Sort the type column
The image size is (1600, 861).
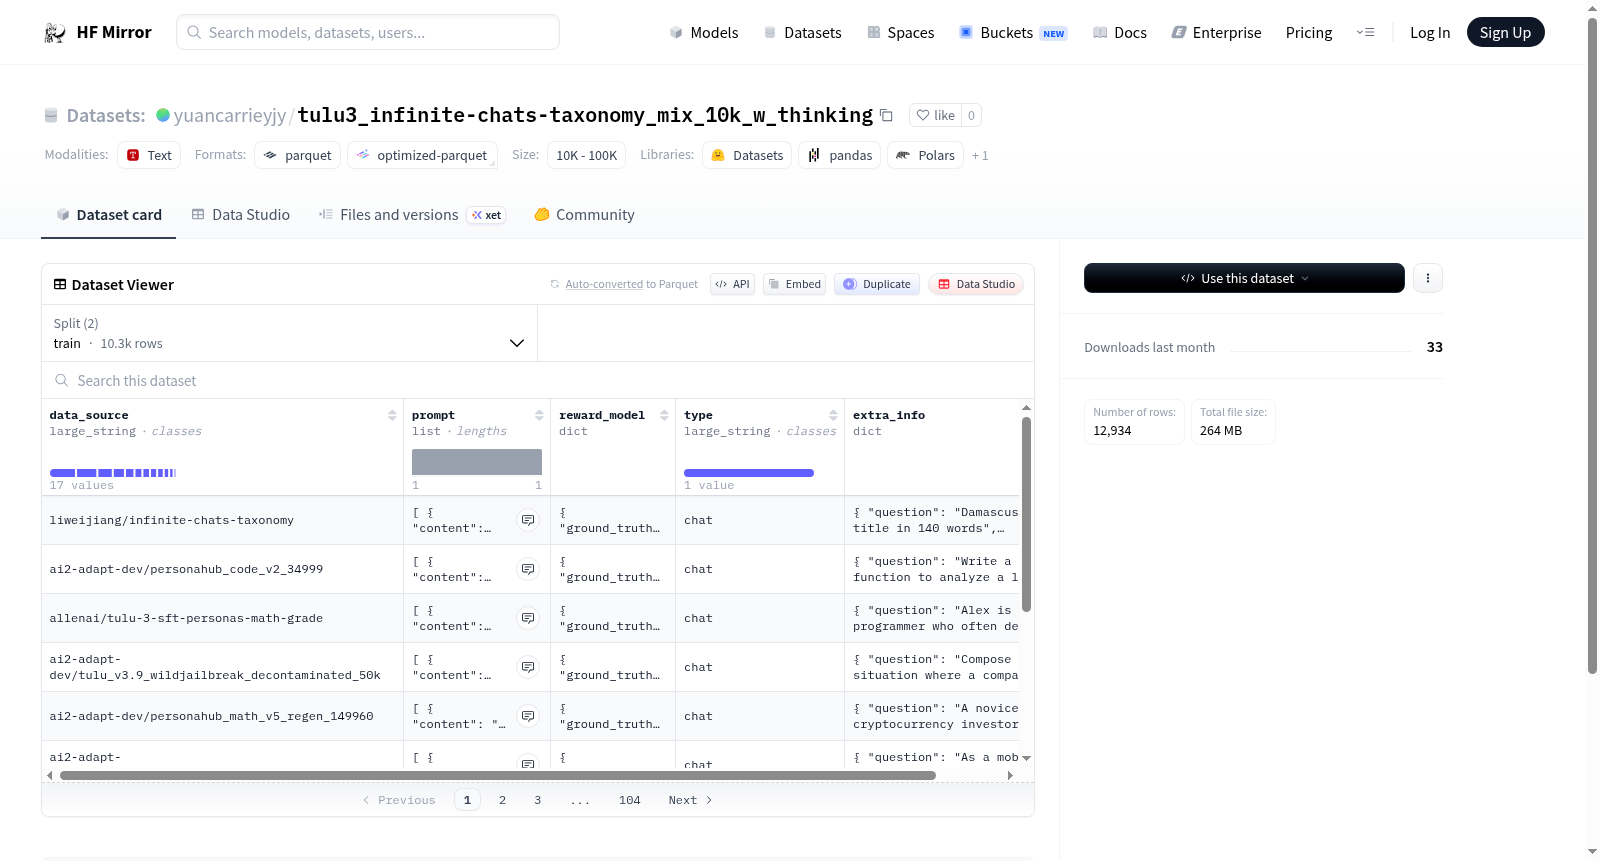click(833, 415)
